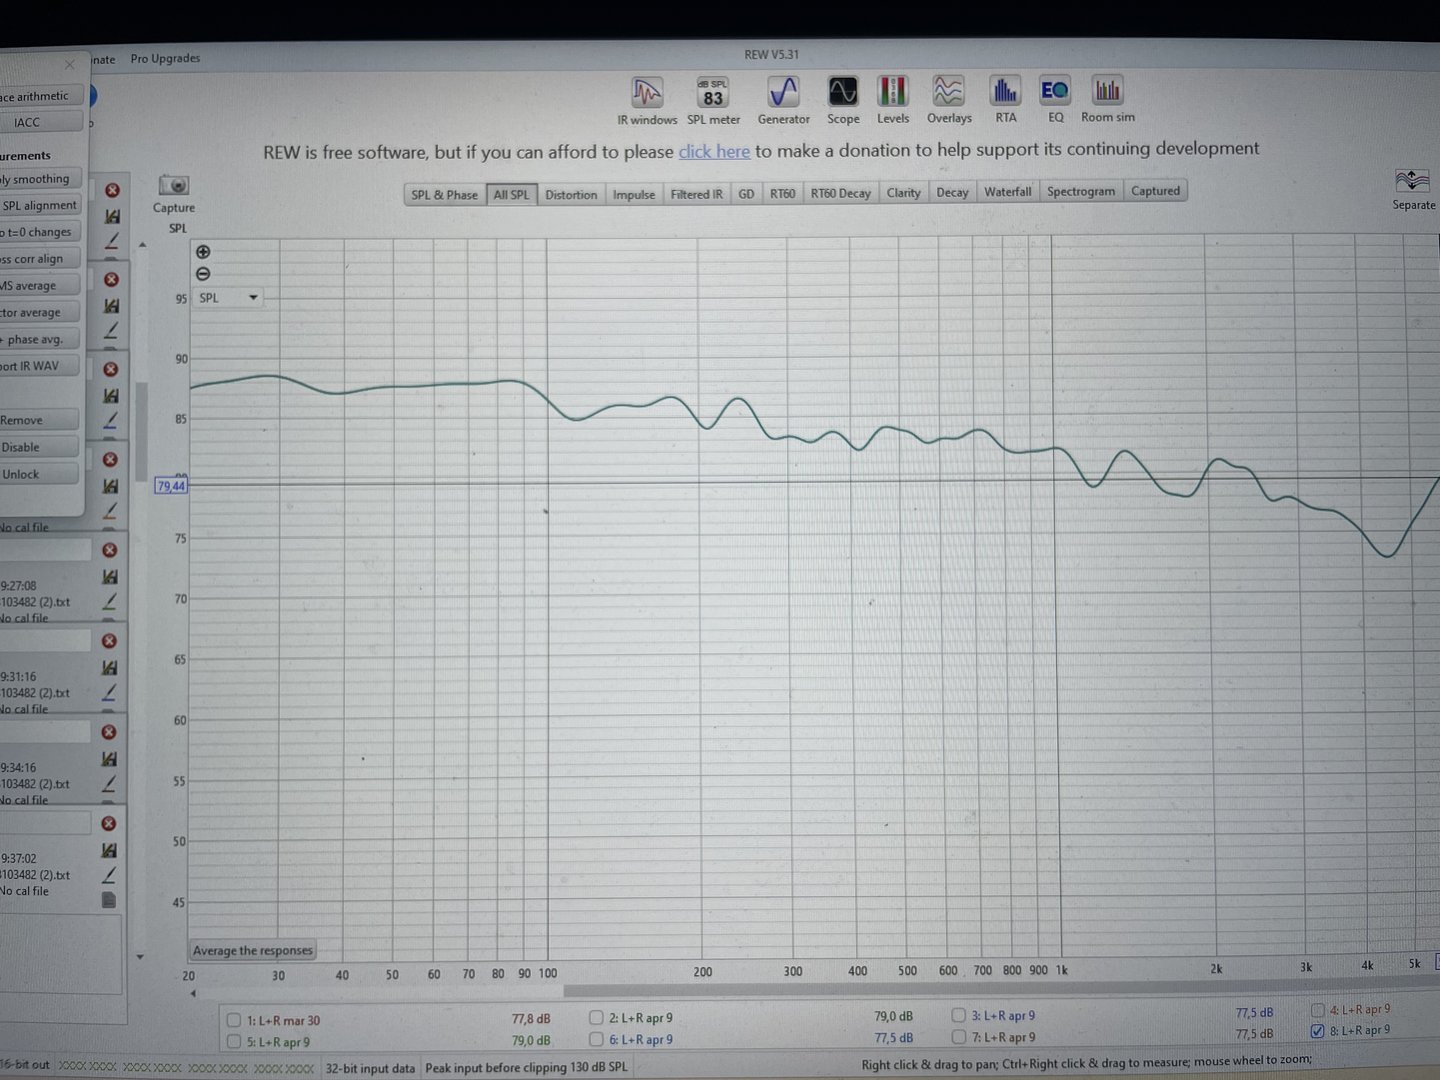This screenshot has width=1440, height=1080.
Task: Click the measurement list vertical scrollbar
Action: tap(141, 430)
